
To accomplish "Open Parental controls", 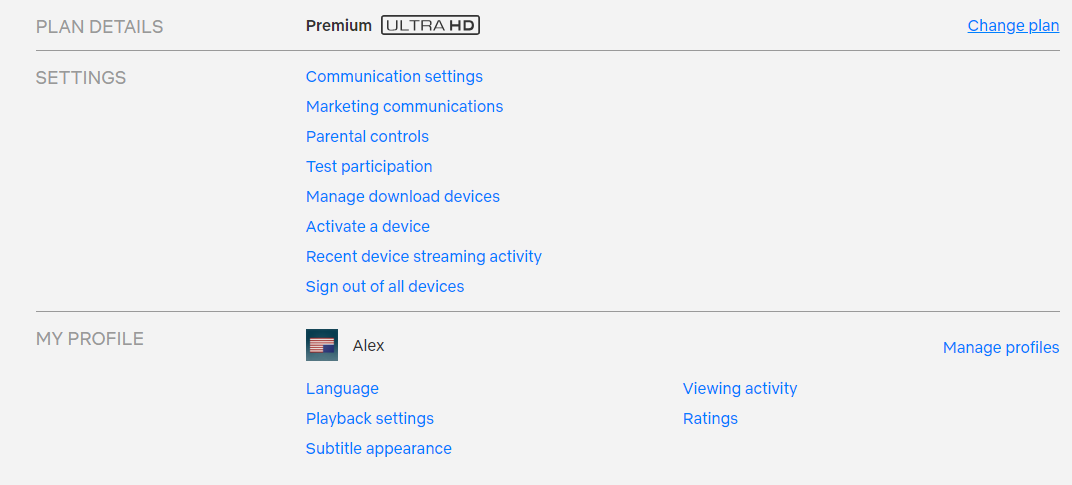I will pos(367,137).
